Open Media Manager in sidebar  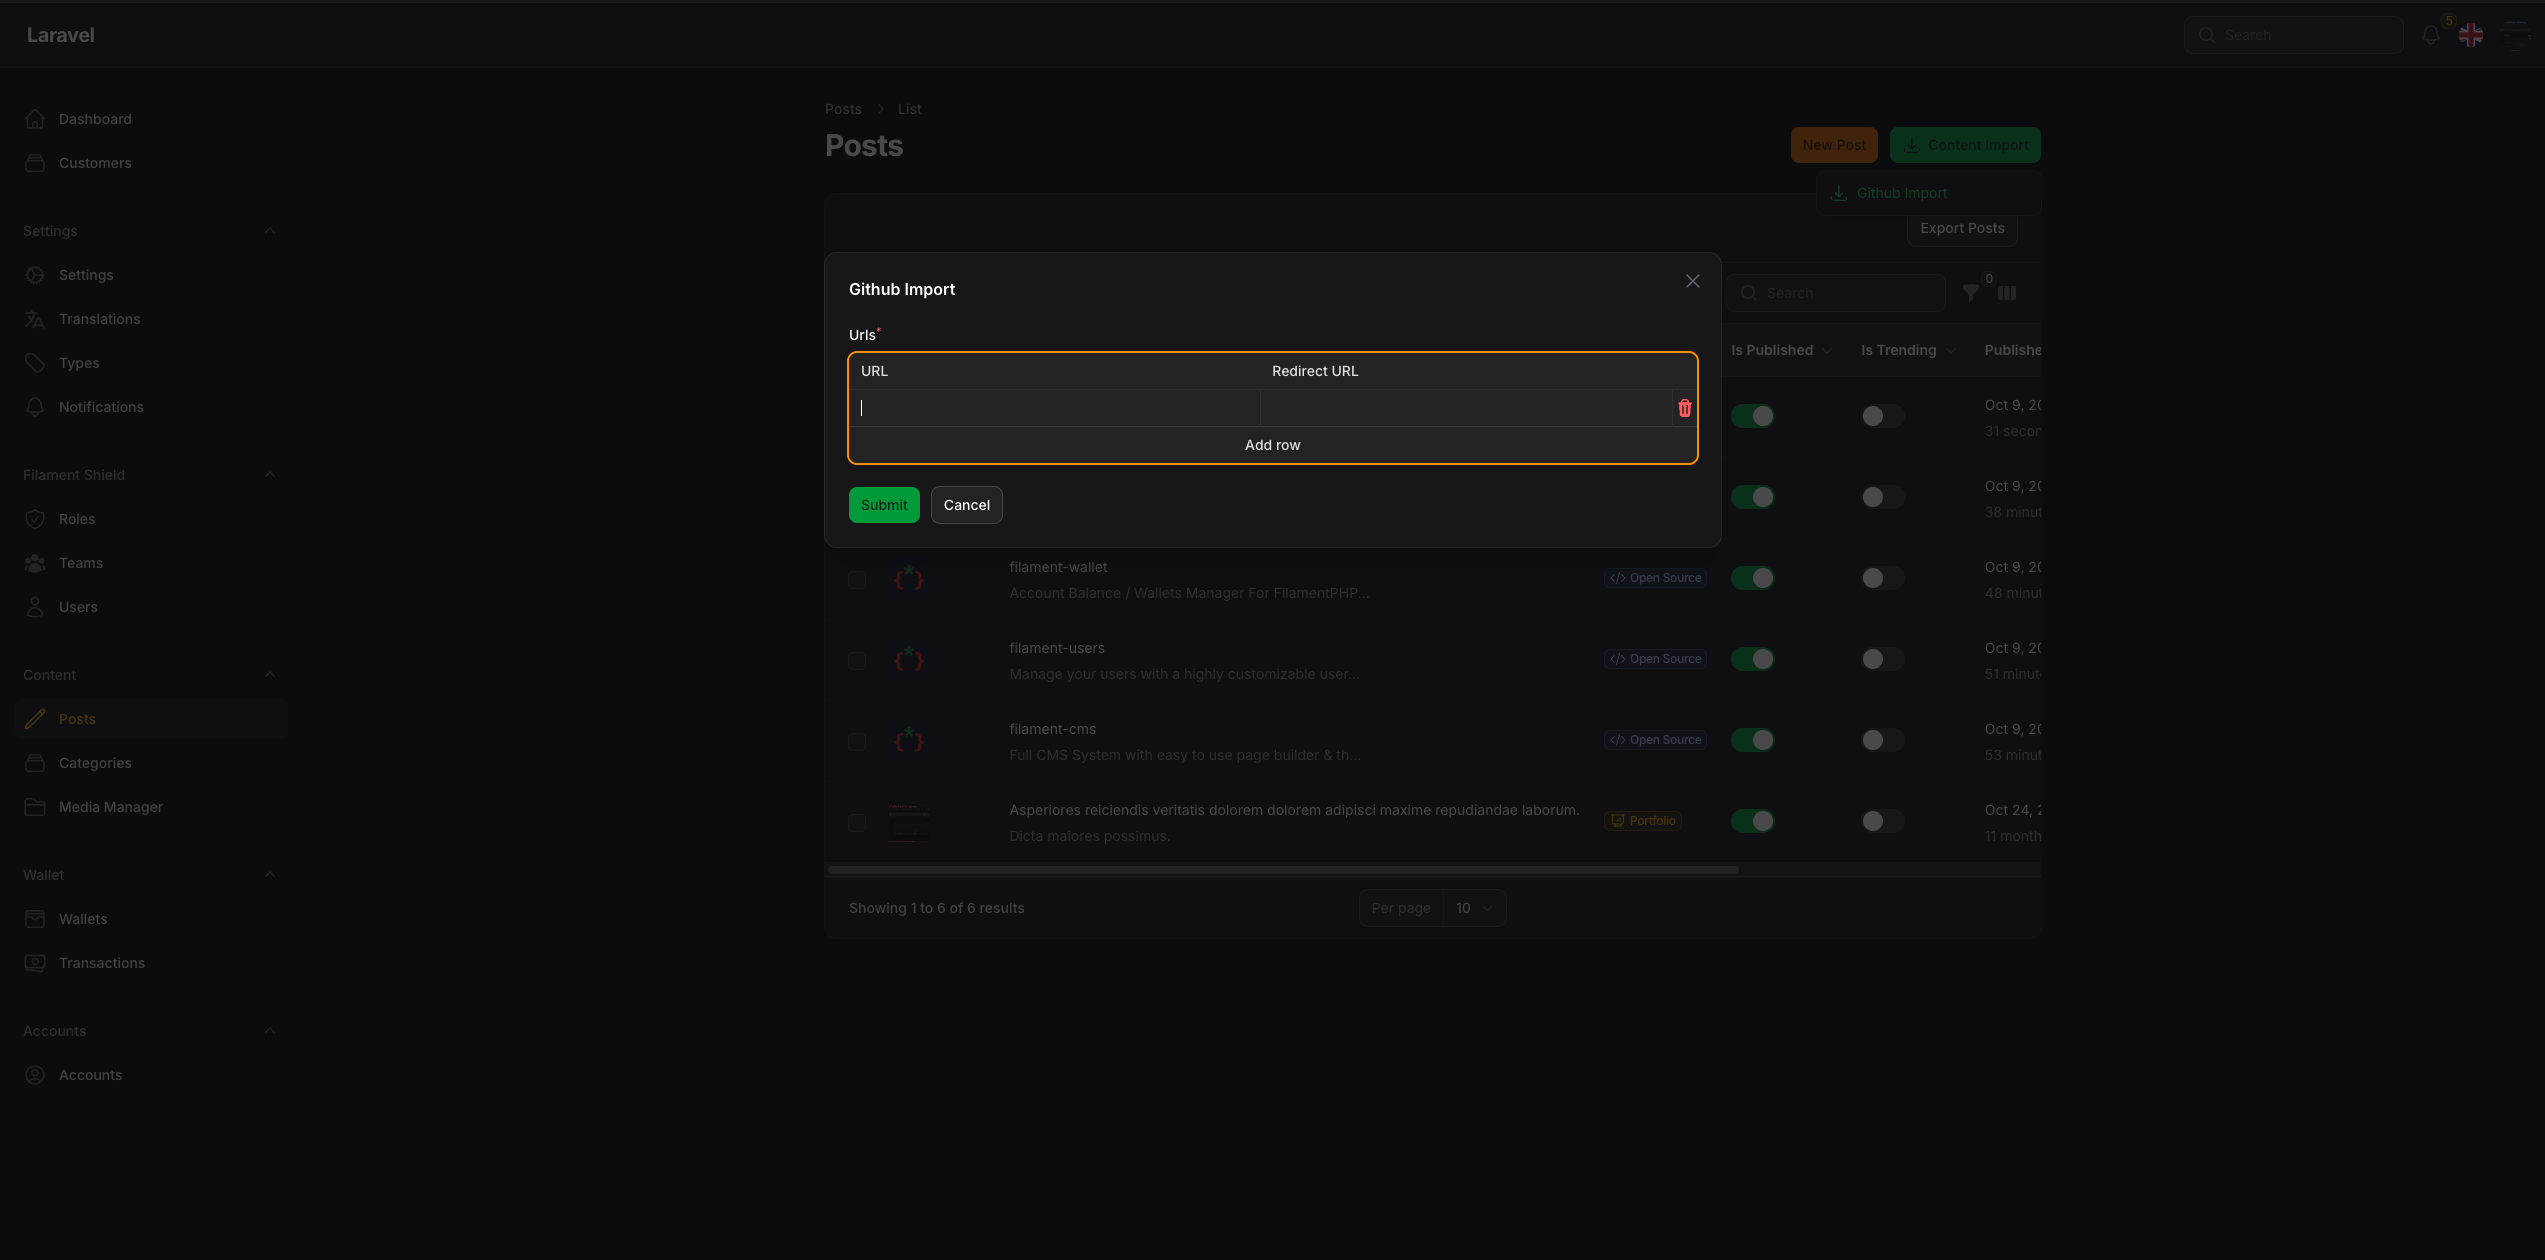click(x=110, y=807)
